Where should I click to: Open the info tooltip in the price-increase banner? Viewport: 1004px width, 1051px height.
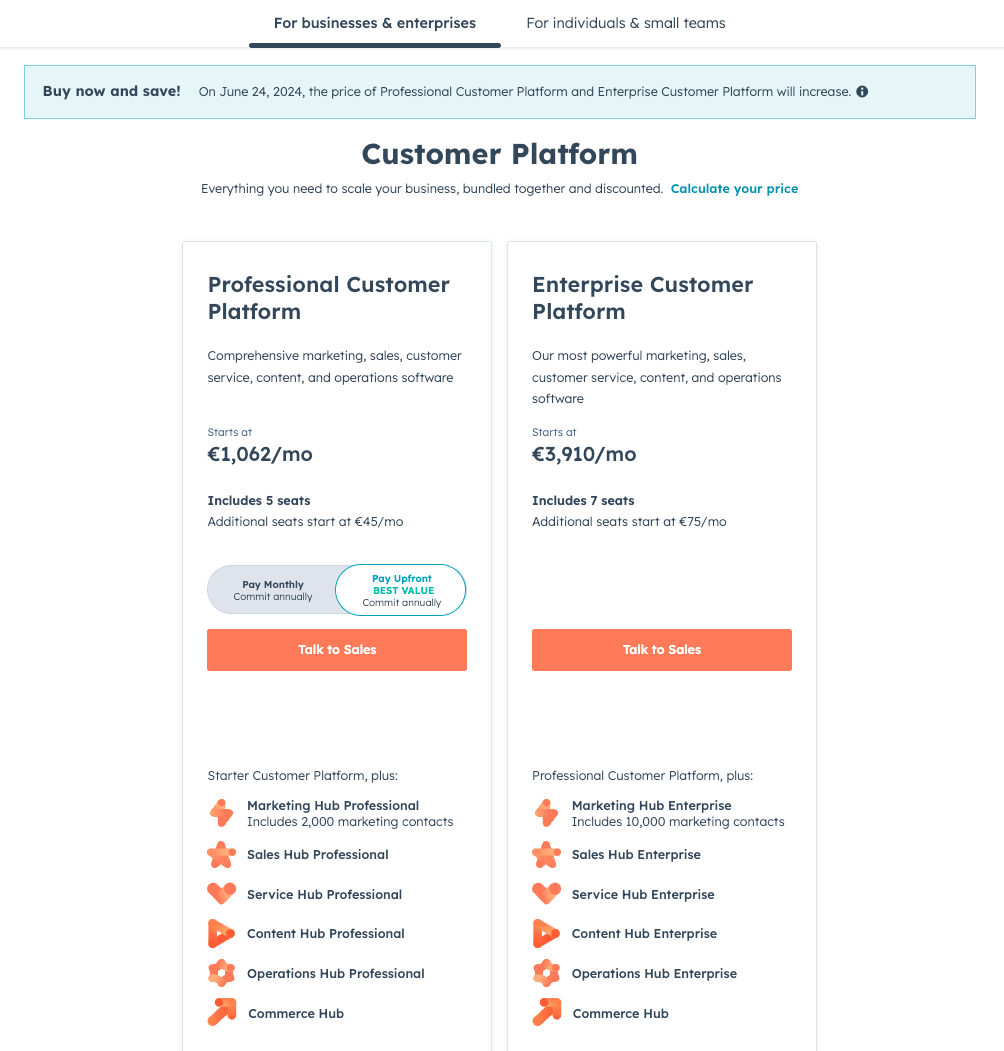[x=861, y=91]
